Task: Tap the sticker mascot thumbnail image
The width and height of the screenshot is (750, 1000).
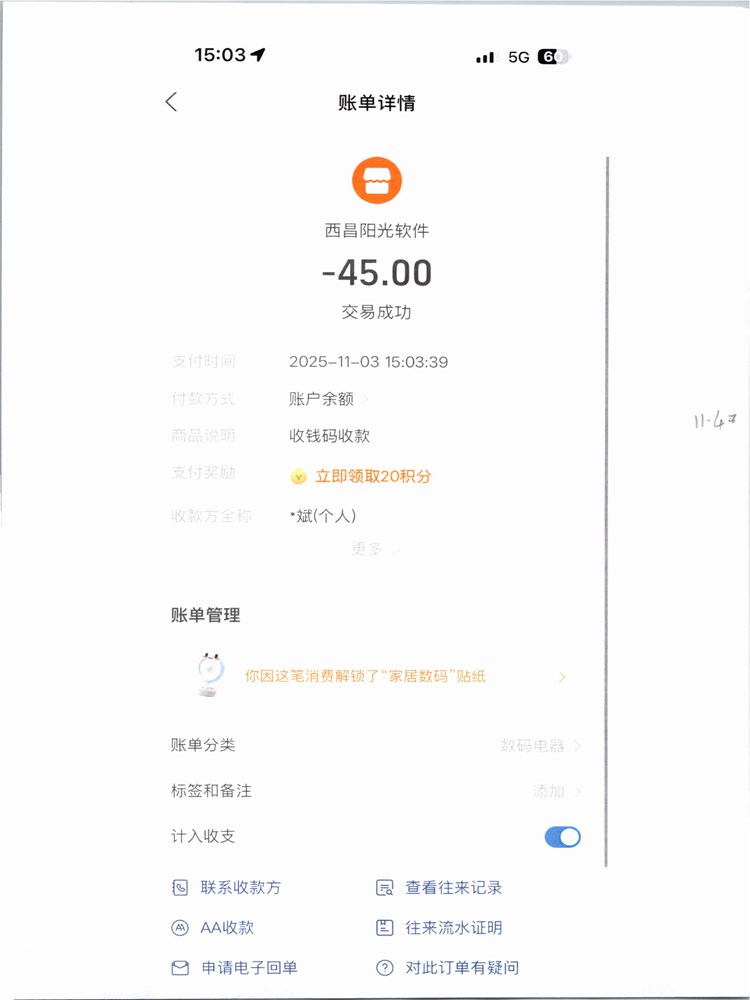Action: click(210, 673)
